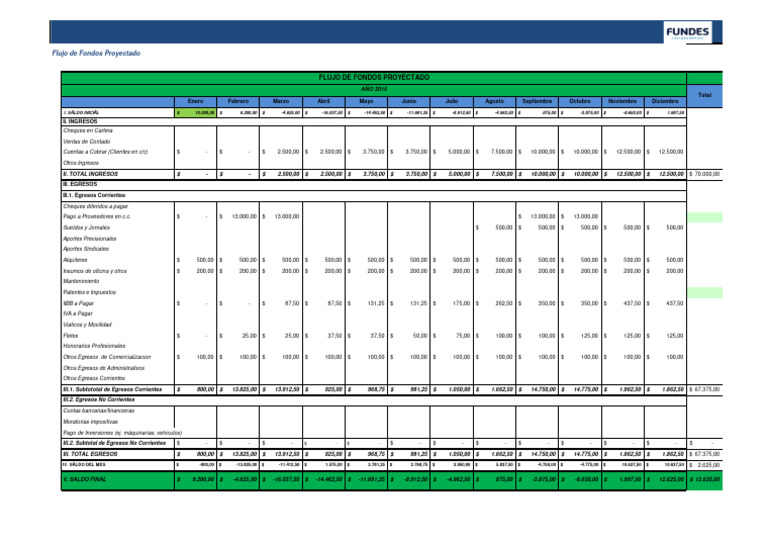Click the 'Ventas de Contado' row label
This screenshot has width=768, height=543.
(x=87, y=142)
